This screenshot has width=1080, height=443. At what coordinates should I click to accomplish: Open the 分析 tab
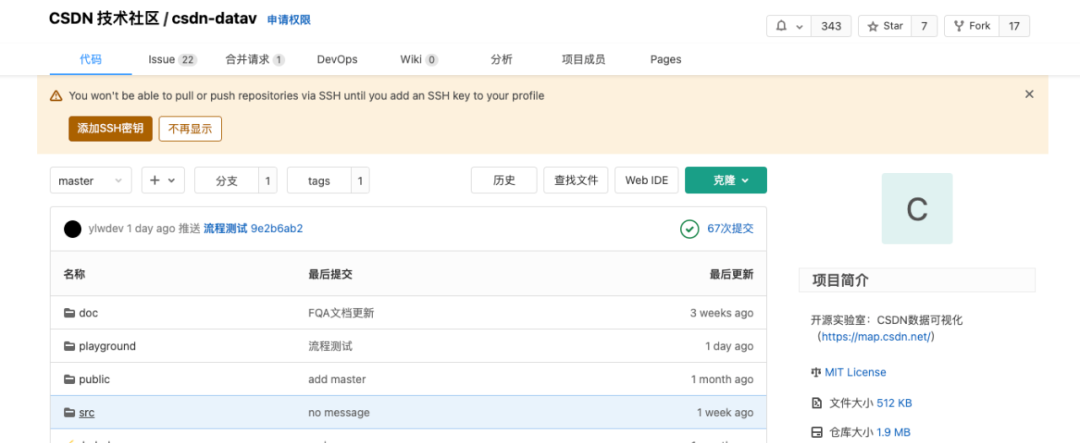[x=501, y=59]
